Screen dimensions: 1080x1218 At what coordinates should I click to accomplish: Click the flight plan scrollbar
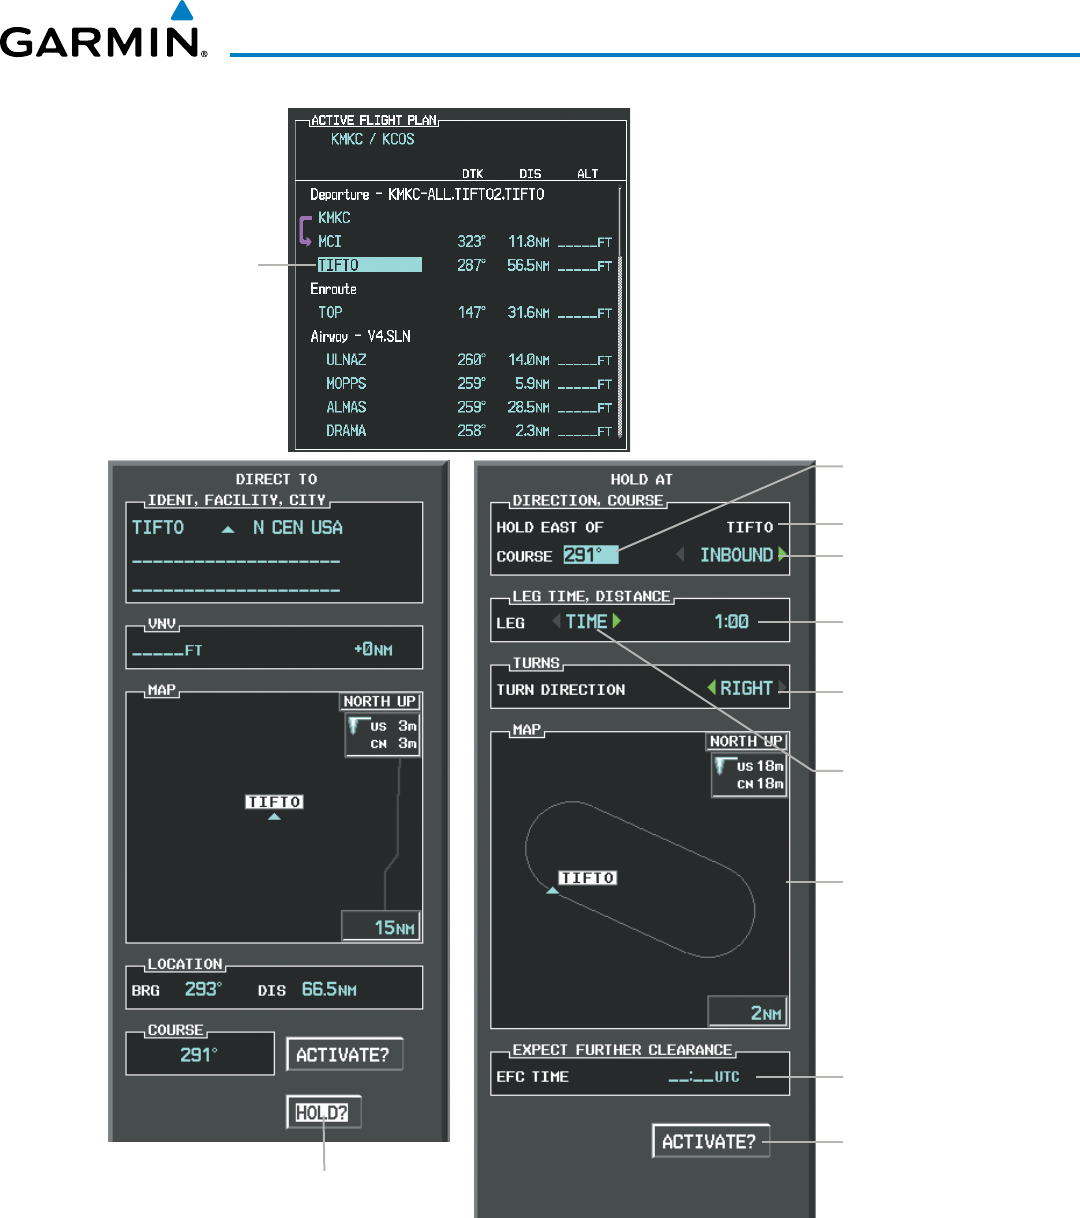tap(620, 312)
